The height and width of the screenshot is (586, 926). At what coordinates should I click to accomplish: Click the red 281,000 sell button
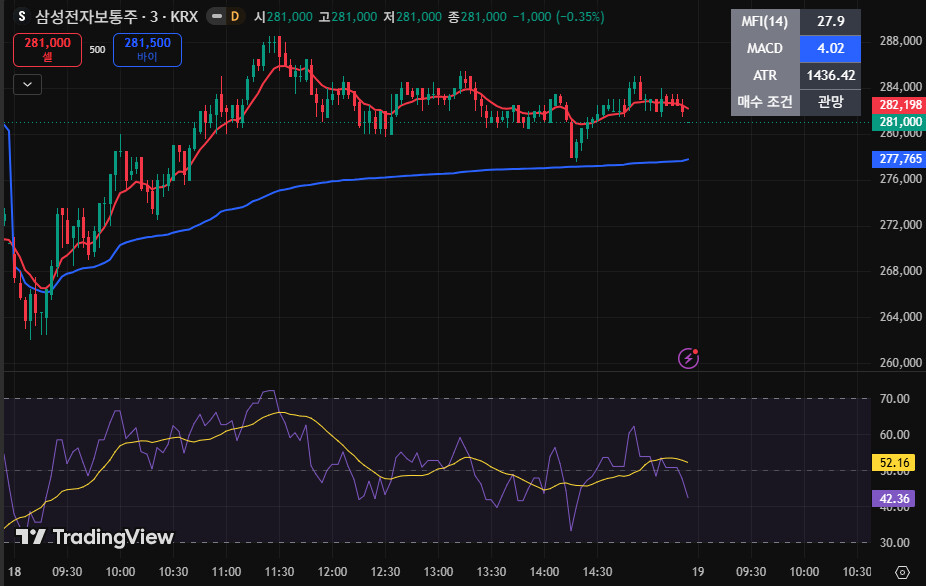pos(47,50)
